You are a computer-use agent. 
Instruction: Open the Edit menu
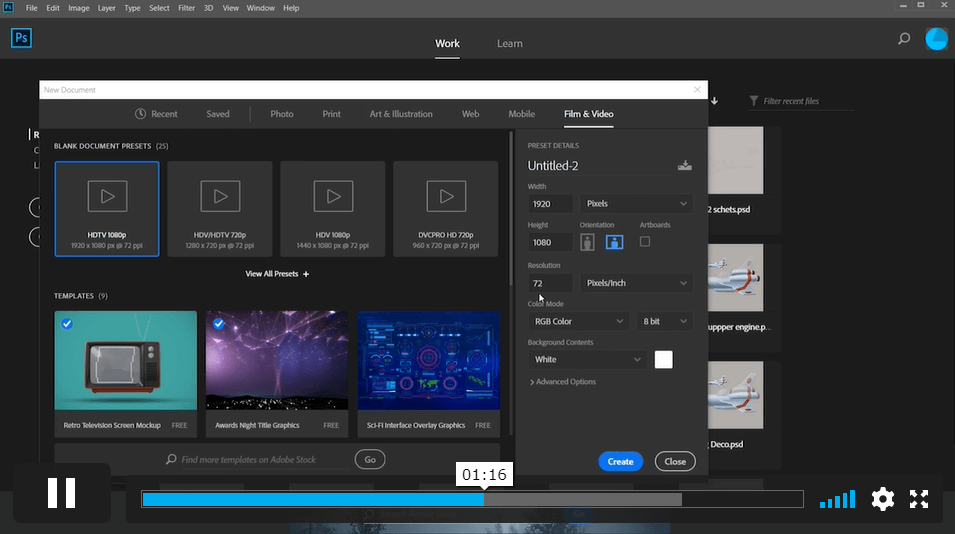coord(53,8)
